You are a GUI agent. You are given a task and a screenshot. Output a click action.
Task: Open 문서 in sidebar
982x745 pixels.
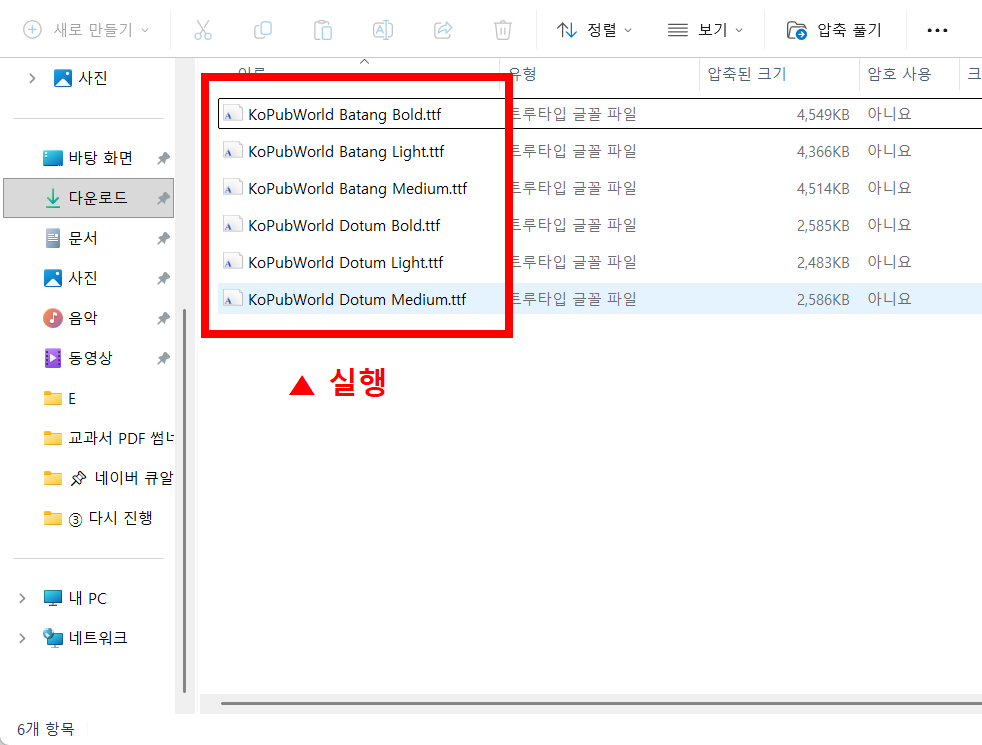coord(71,238)
